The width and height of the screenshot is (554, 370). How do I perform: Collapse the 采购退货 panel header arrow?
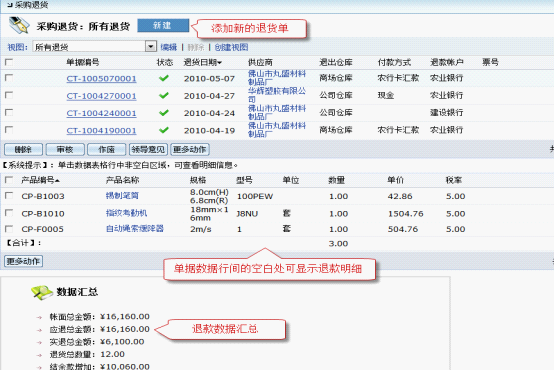point(10,5)
